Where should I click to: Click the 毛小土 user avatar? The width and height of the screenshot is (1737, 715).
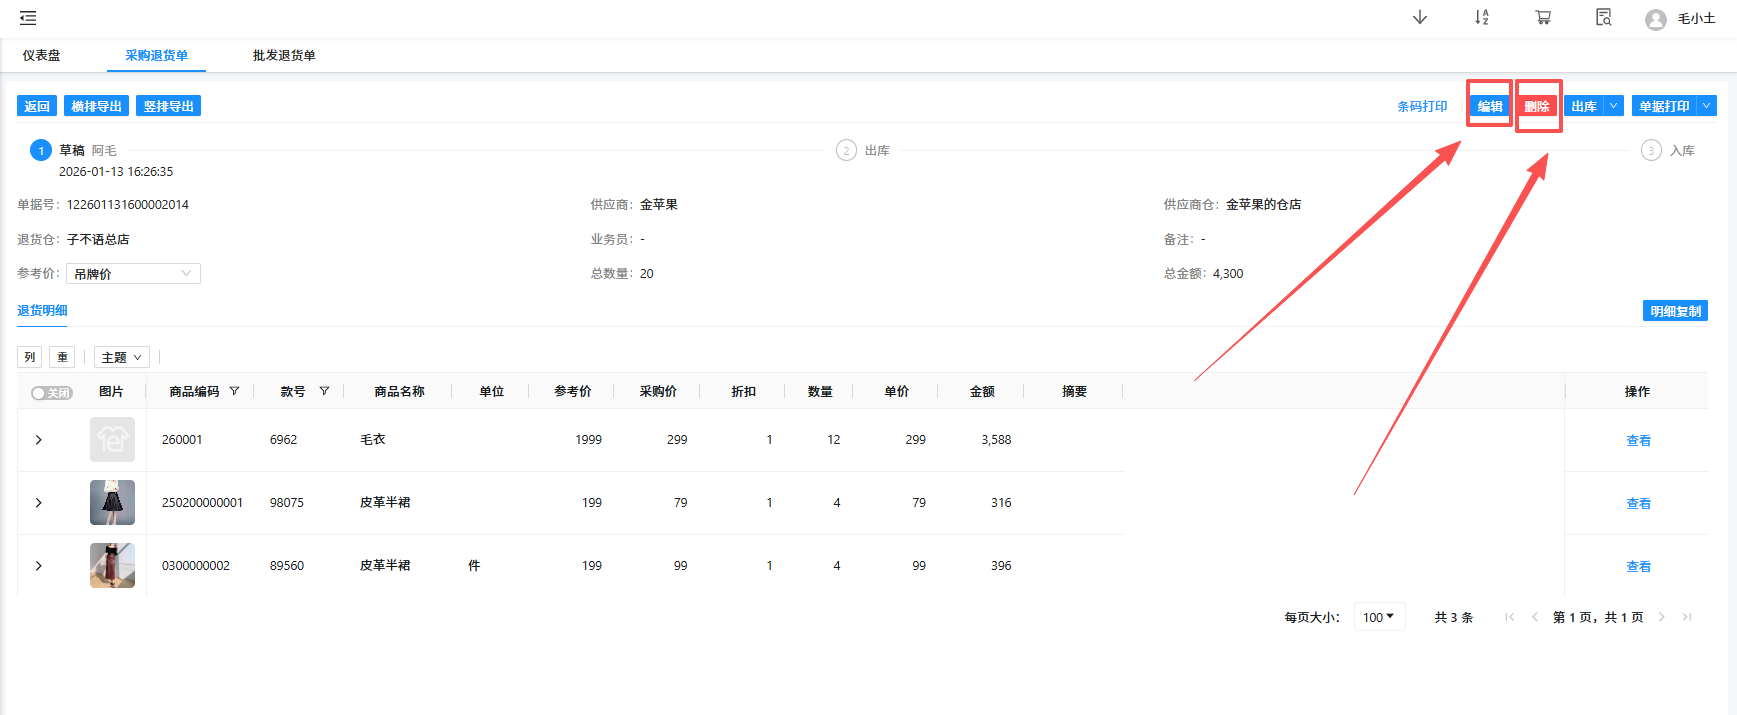tap(1656, 20)
